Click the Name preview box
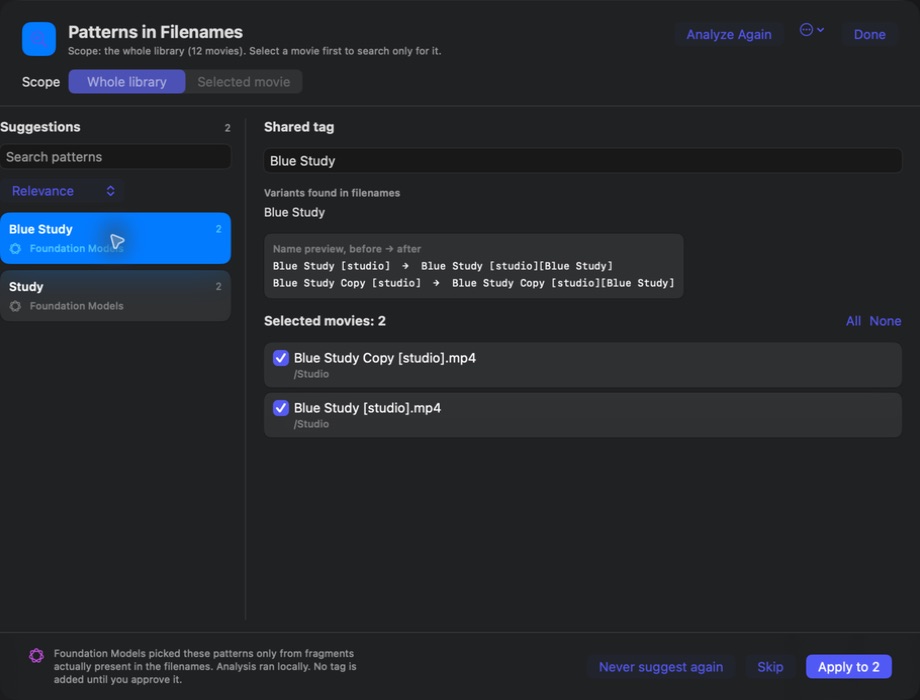The height and width of the screenshot is (700, 920). point(473,266)
